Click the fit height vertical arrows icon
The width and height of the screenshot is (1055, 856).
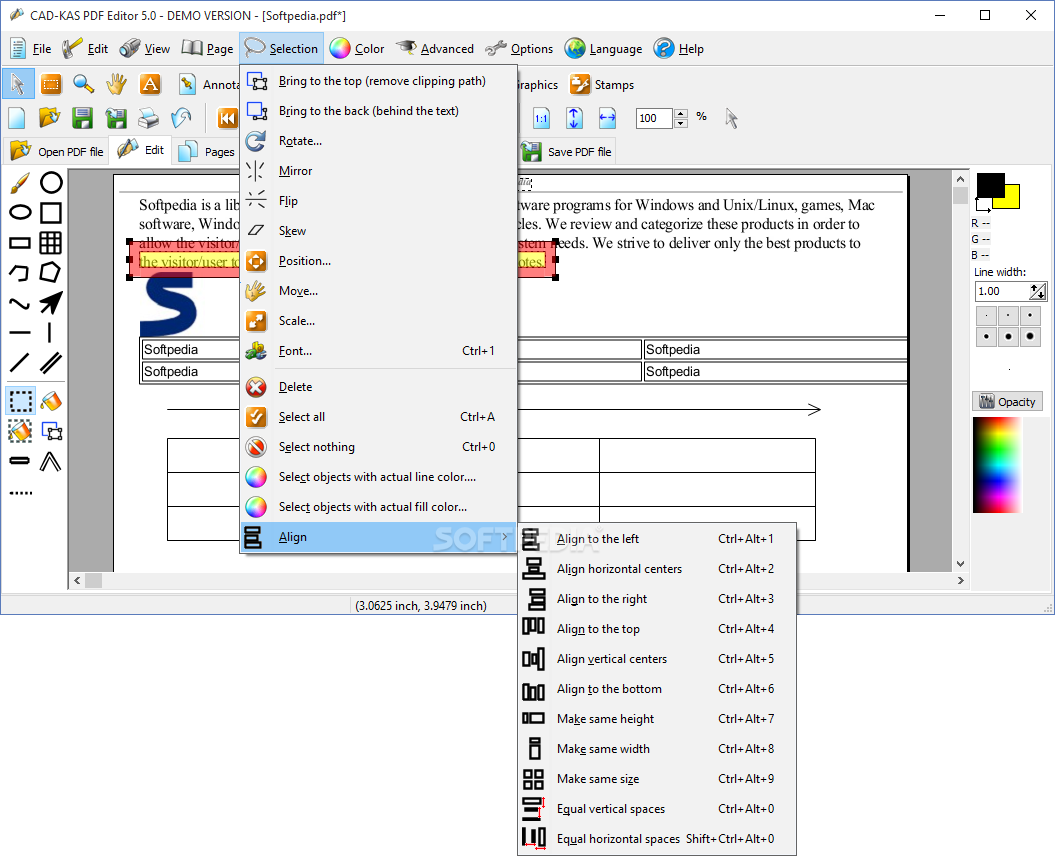(574, 118)
